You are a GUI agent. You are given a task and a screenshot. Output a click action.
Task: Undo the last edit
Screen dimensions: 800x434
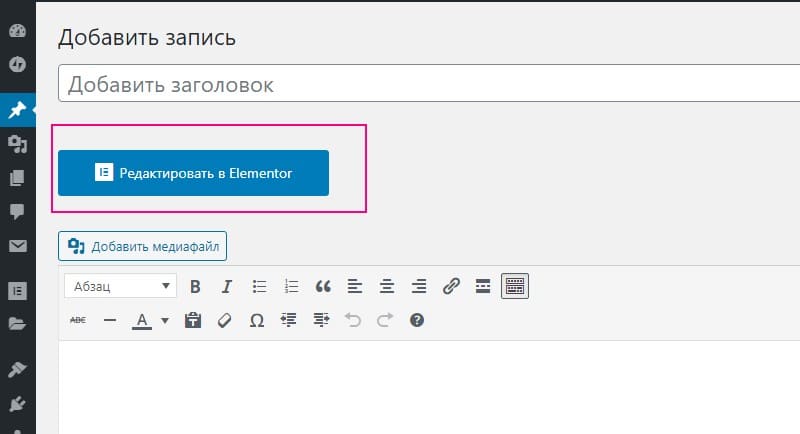point(353,320)
